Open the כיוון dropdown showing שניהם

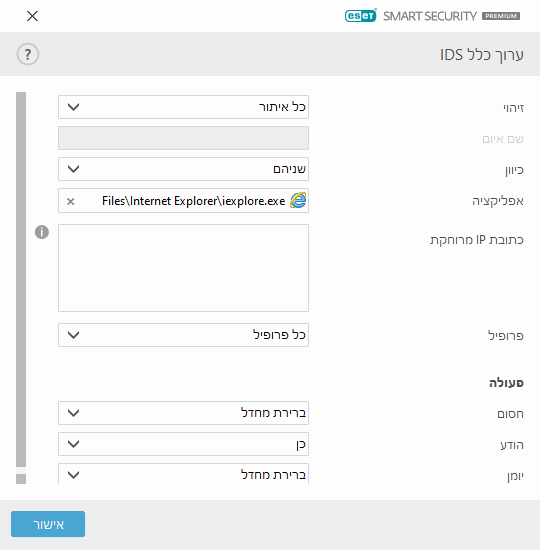click(x=184, y=169)
